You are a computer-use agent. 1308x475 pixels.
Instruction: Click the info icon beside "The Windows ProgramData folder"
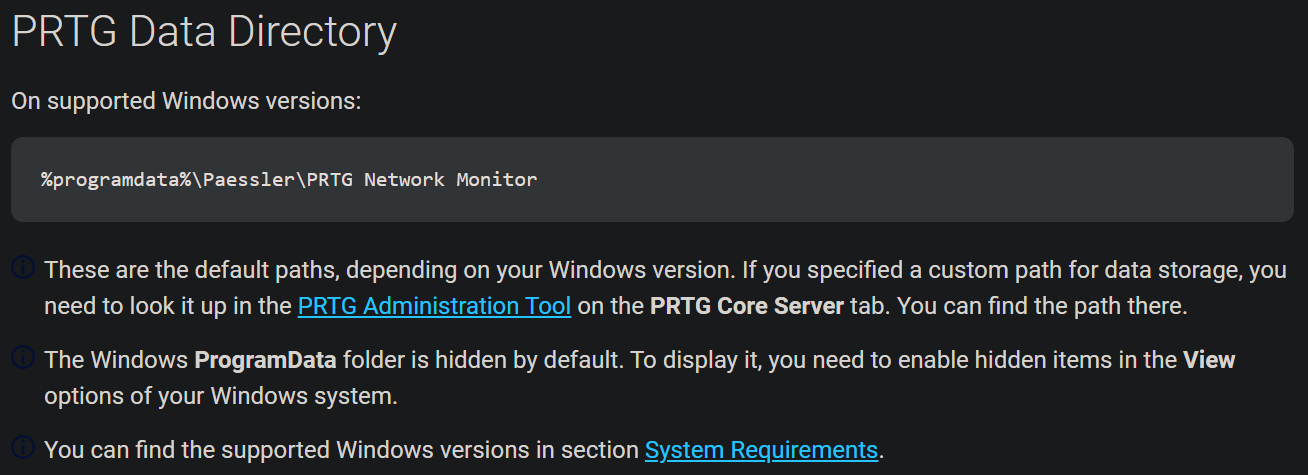click(23, 358)
